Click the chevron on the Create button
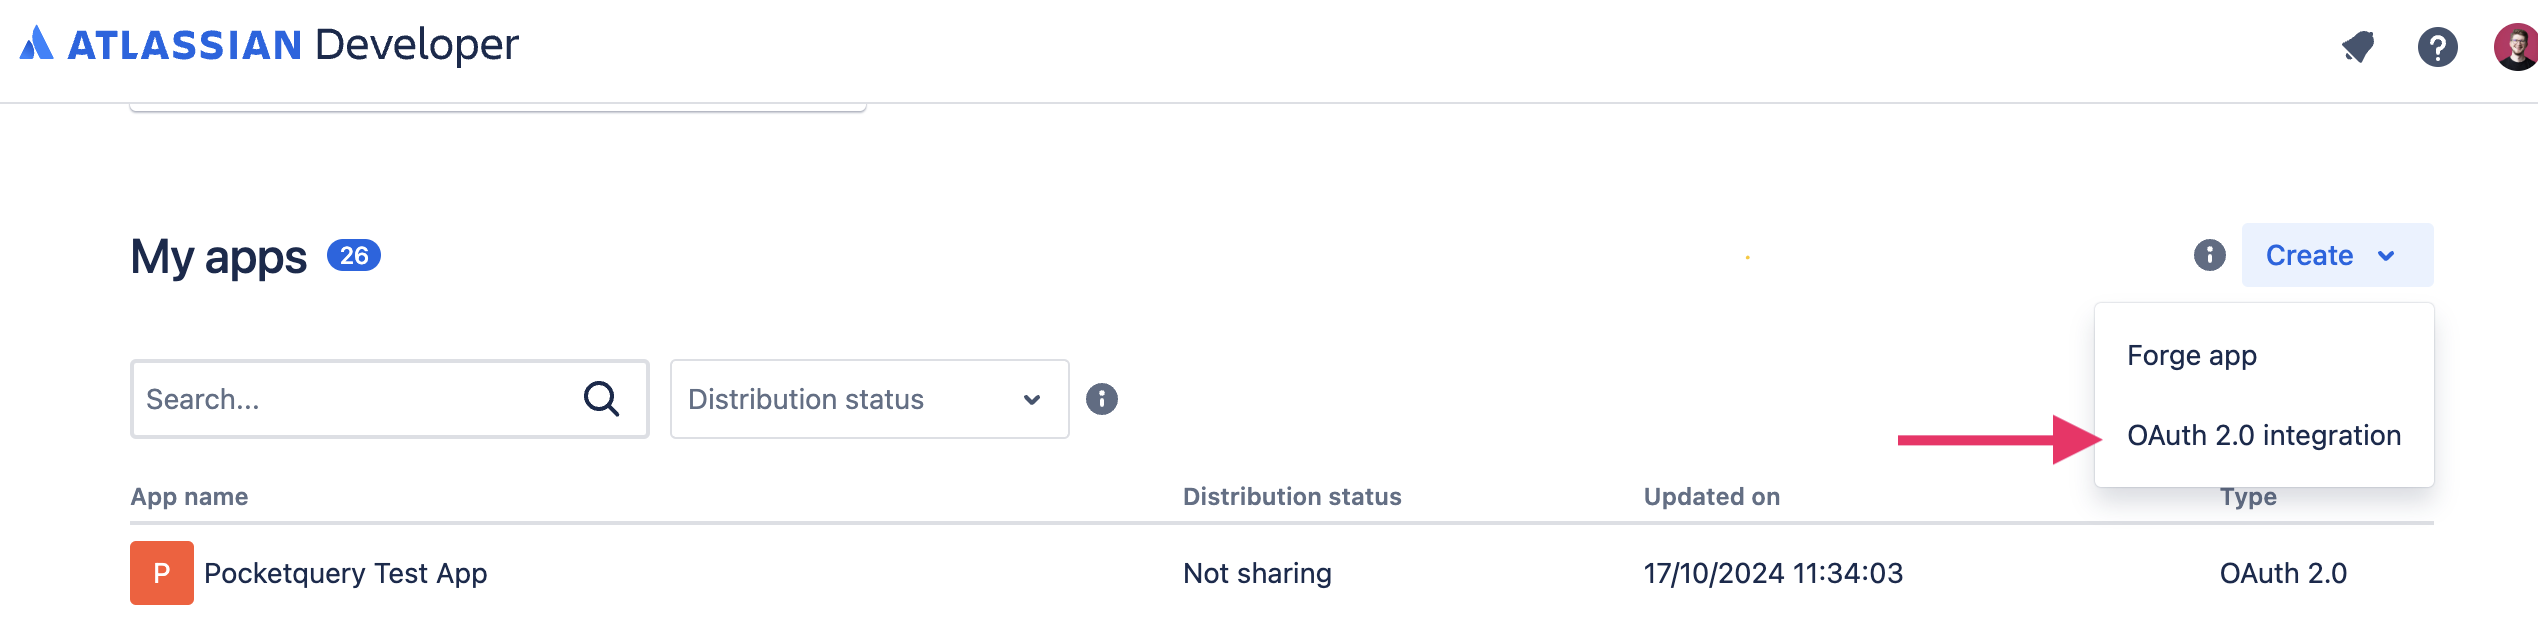Screen dimensions: 2538x624 pos(2388,256)
